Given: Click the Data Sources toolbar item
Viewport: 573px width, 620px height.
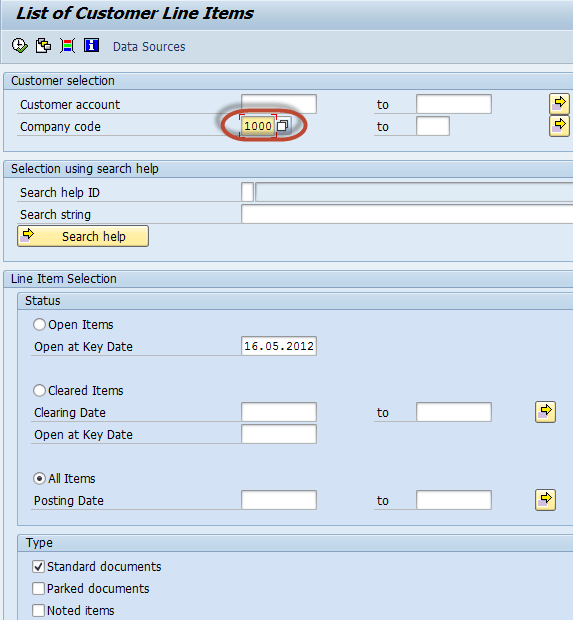Looking at the screenshot, I should tap(149, 47).
